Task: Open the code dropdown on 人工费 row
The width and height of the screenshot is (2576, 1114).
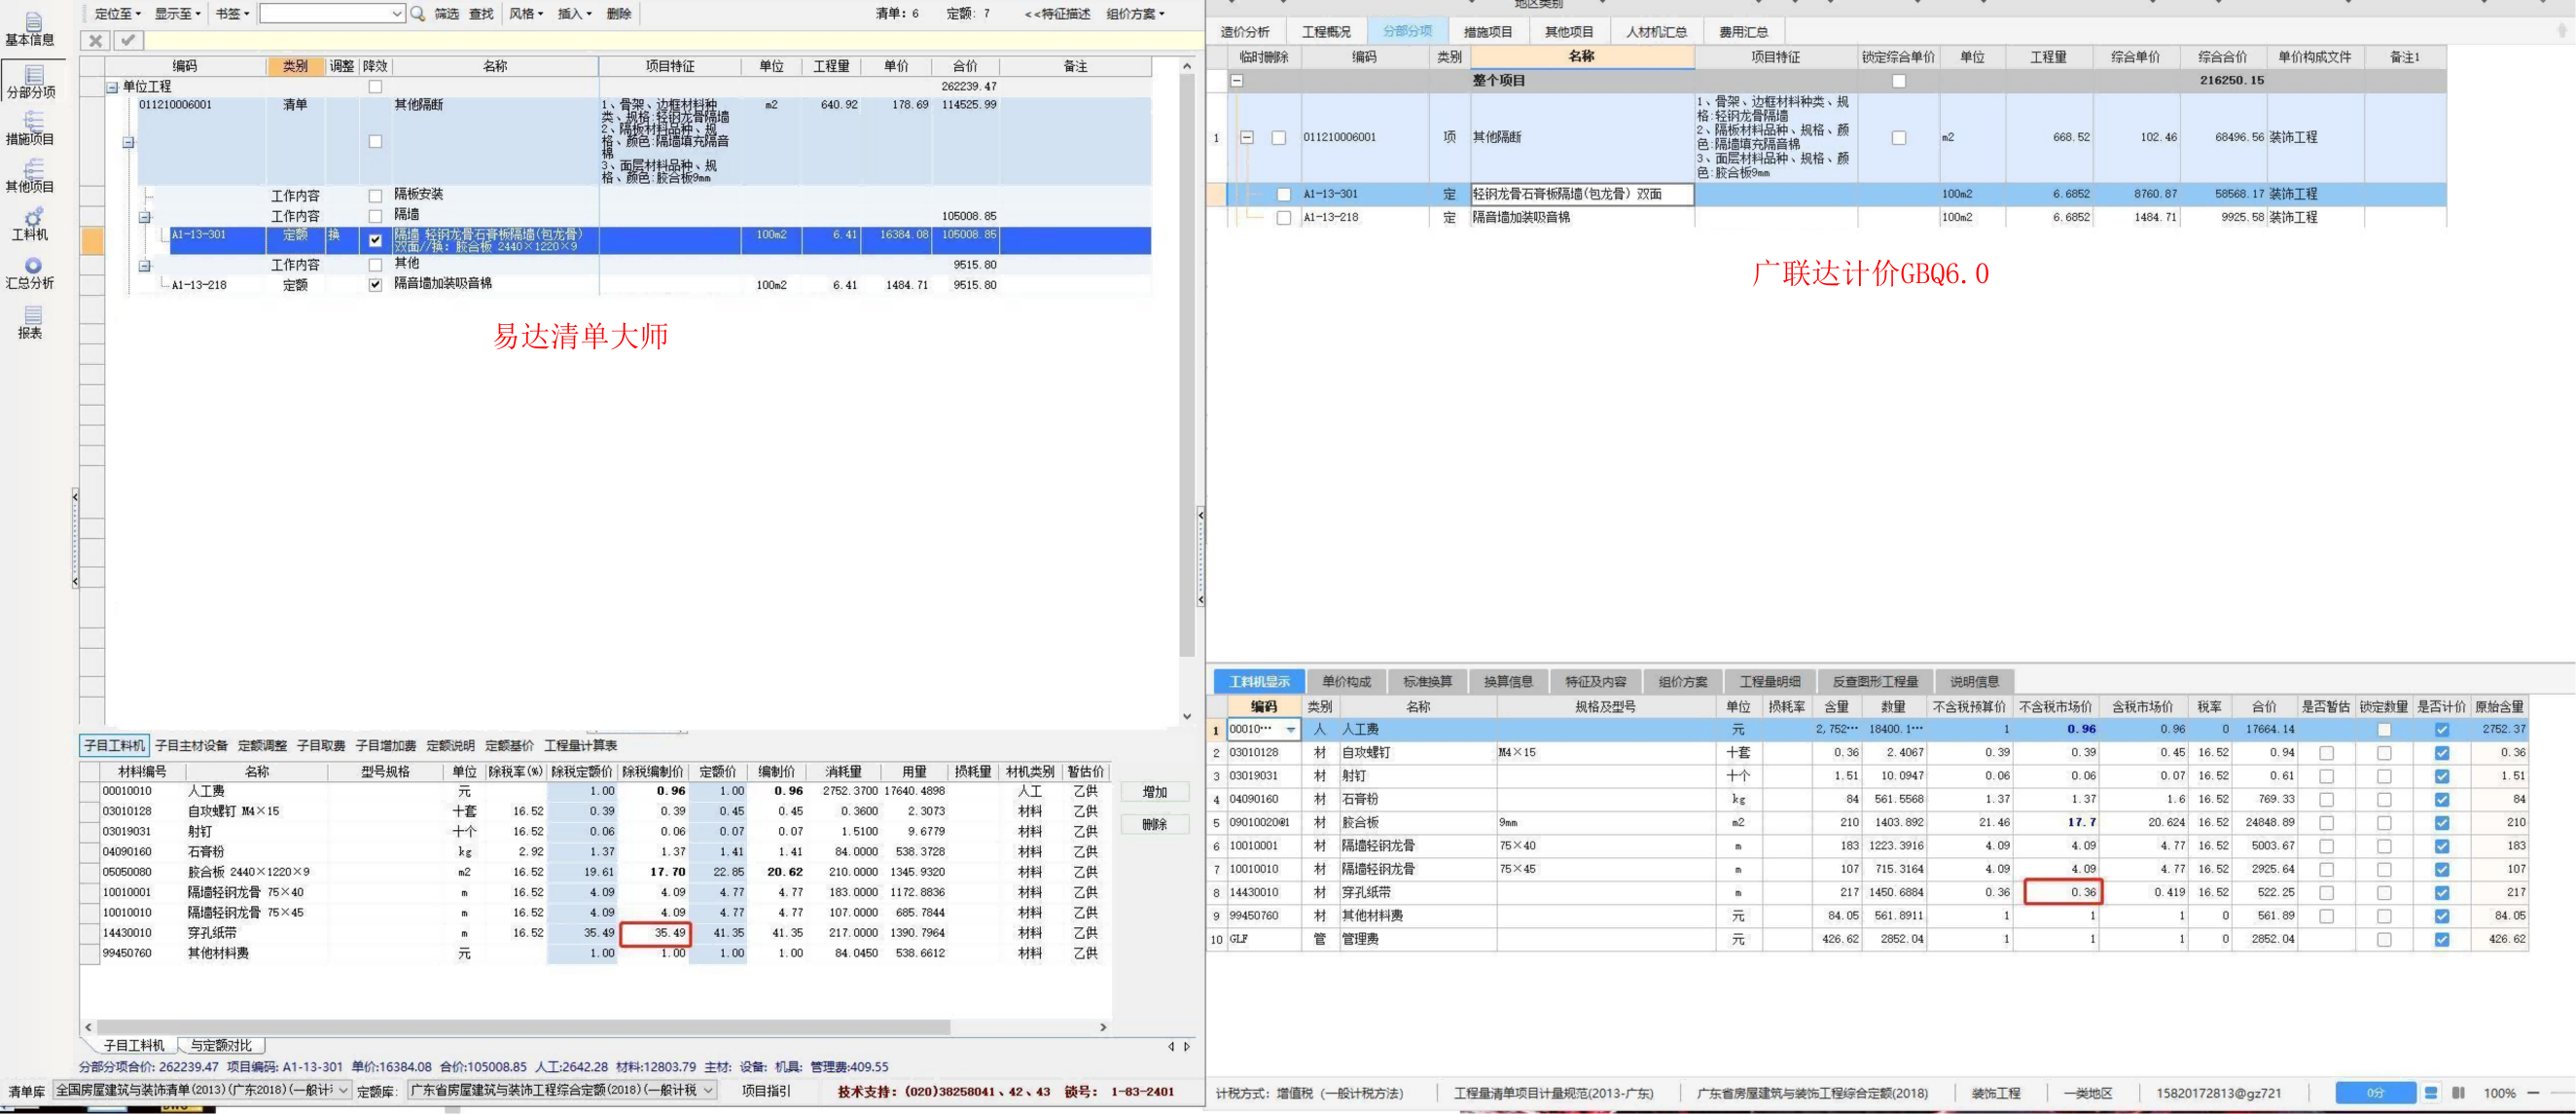Action: pyautogui.click(x=1291, y=730)
